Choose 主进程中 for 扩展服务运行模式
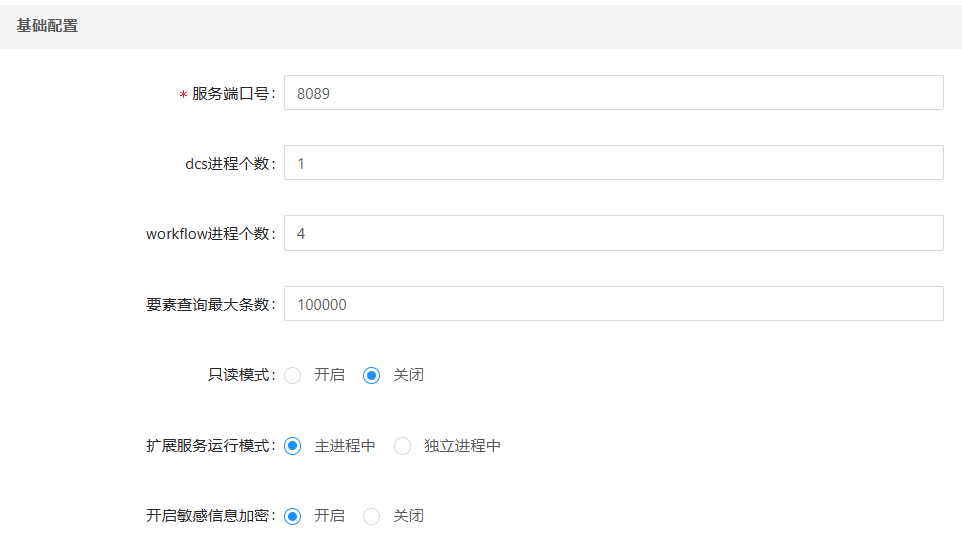Image resolution: width=962 pixels, height=543 pixels. coord(293,446)
